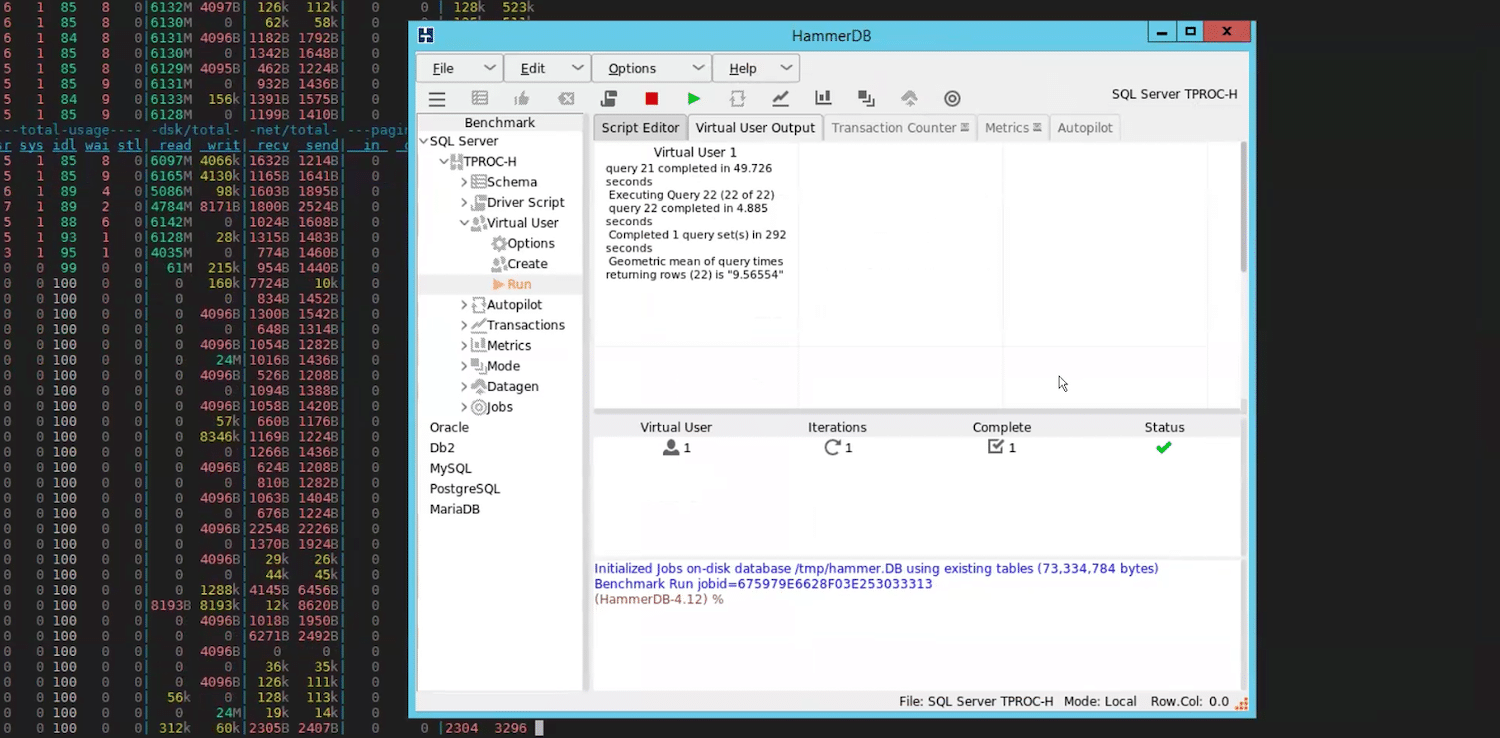This screenshot has width=1500, height=738.
Task: Click the Schema tree node icon
Action: click(478, 182)
